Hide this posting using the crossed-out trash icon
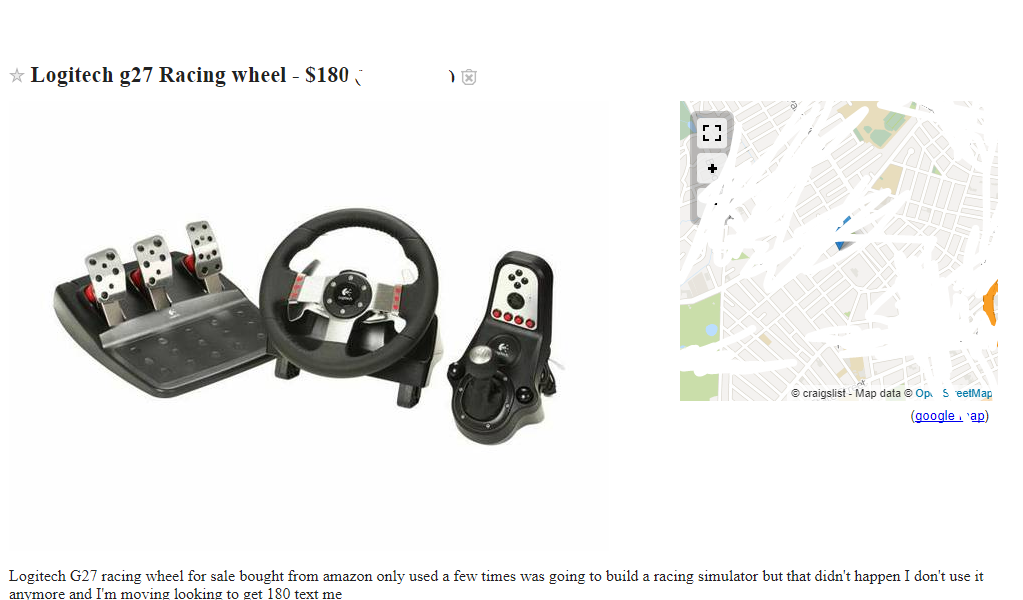This screenshot has width=1023, height=600. pyautogui.click(x=468, y=77)
